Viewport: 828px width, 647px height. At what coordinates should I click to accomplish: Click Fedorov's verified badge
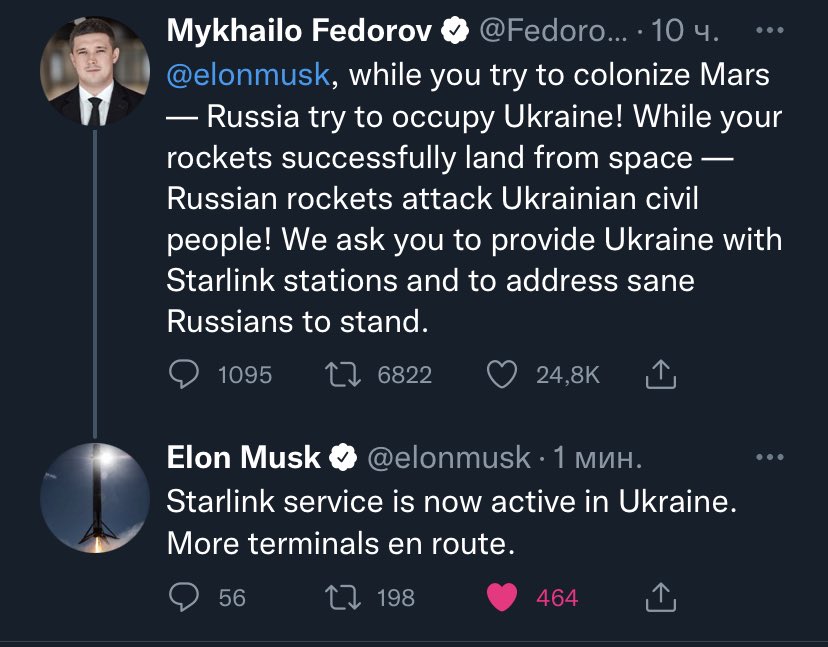(x=455, y=31)
